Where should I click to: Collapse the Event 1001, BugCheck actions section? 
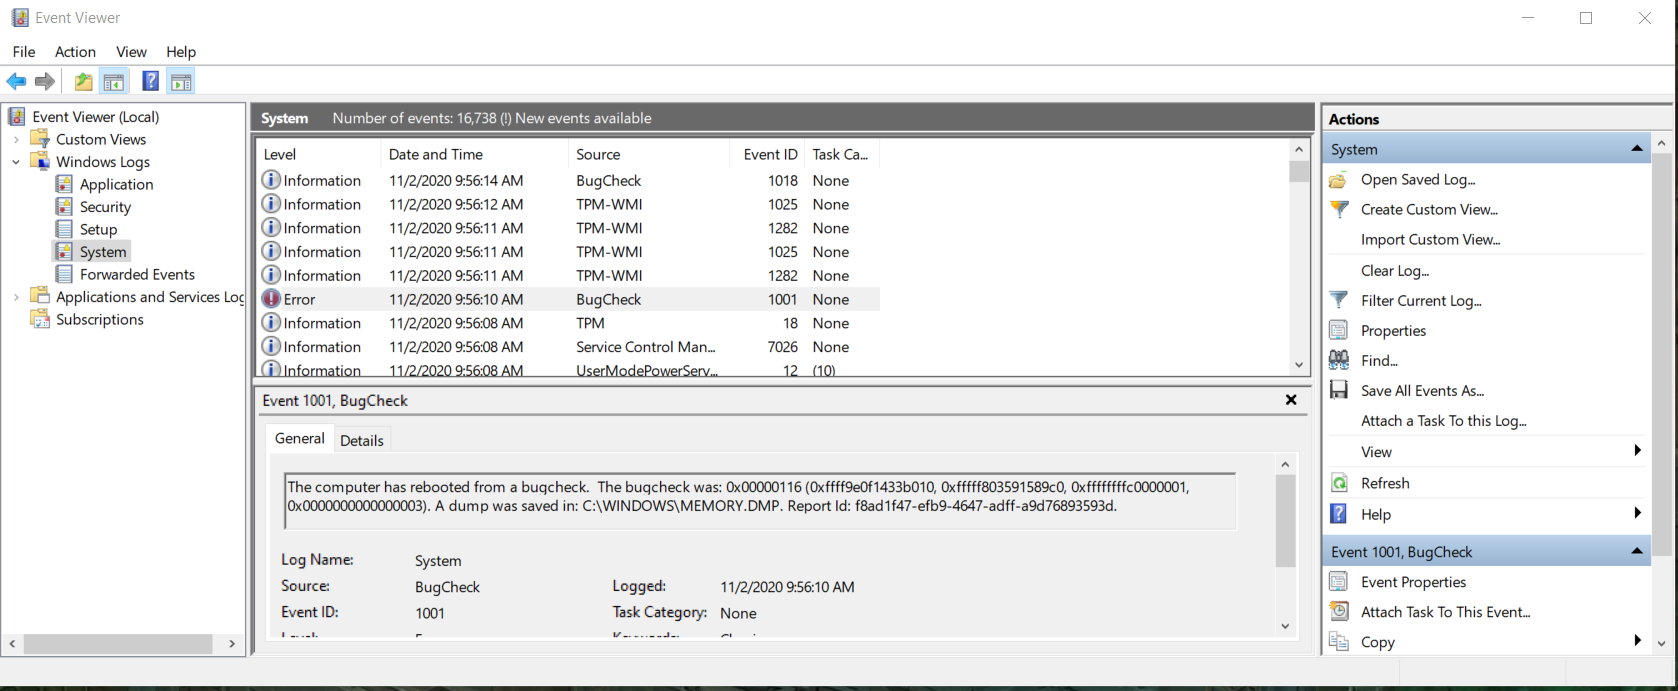1637,551
